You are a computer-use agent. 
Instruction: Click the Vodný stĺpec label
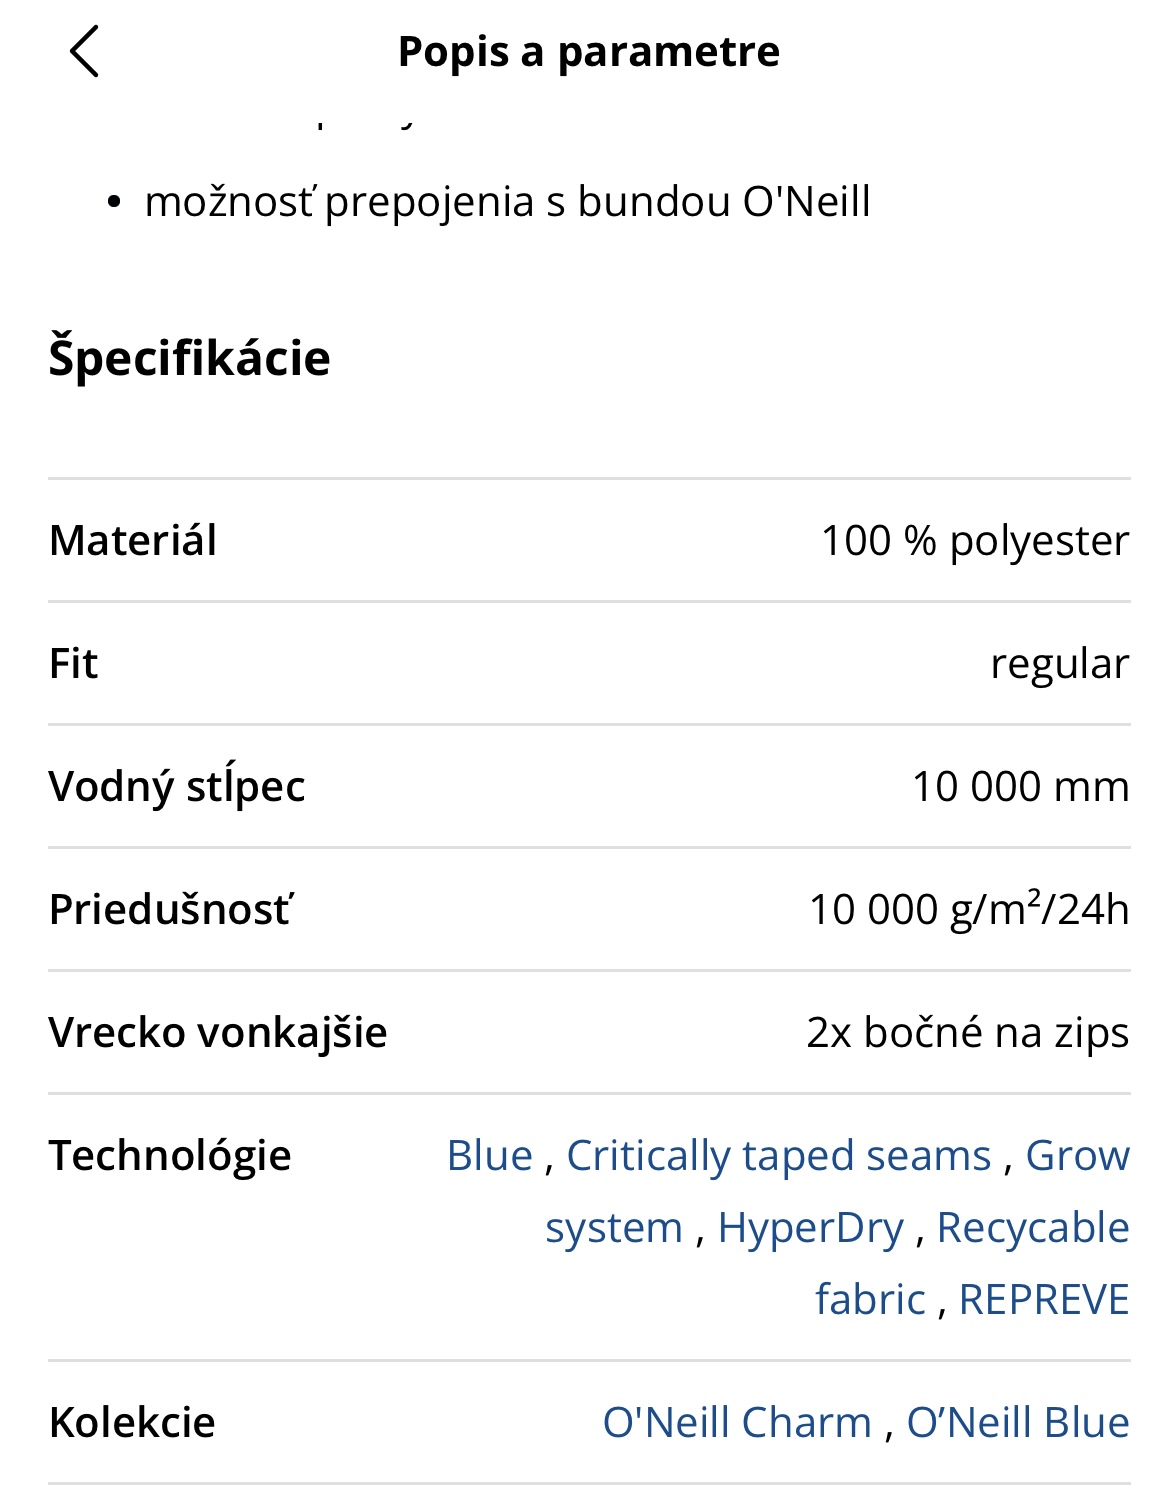[177, 786]
